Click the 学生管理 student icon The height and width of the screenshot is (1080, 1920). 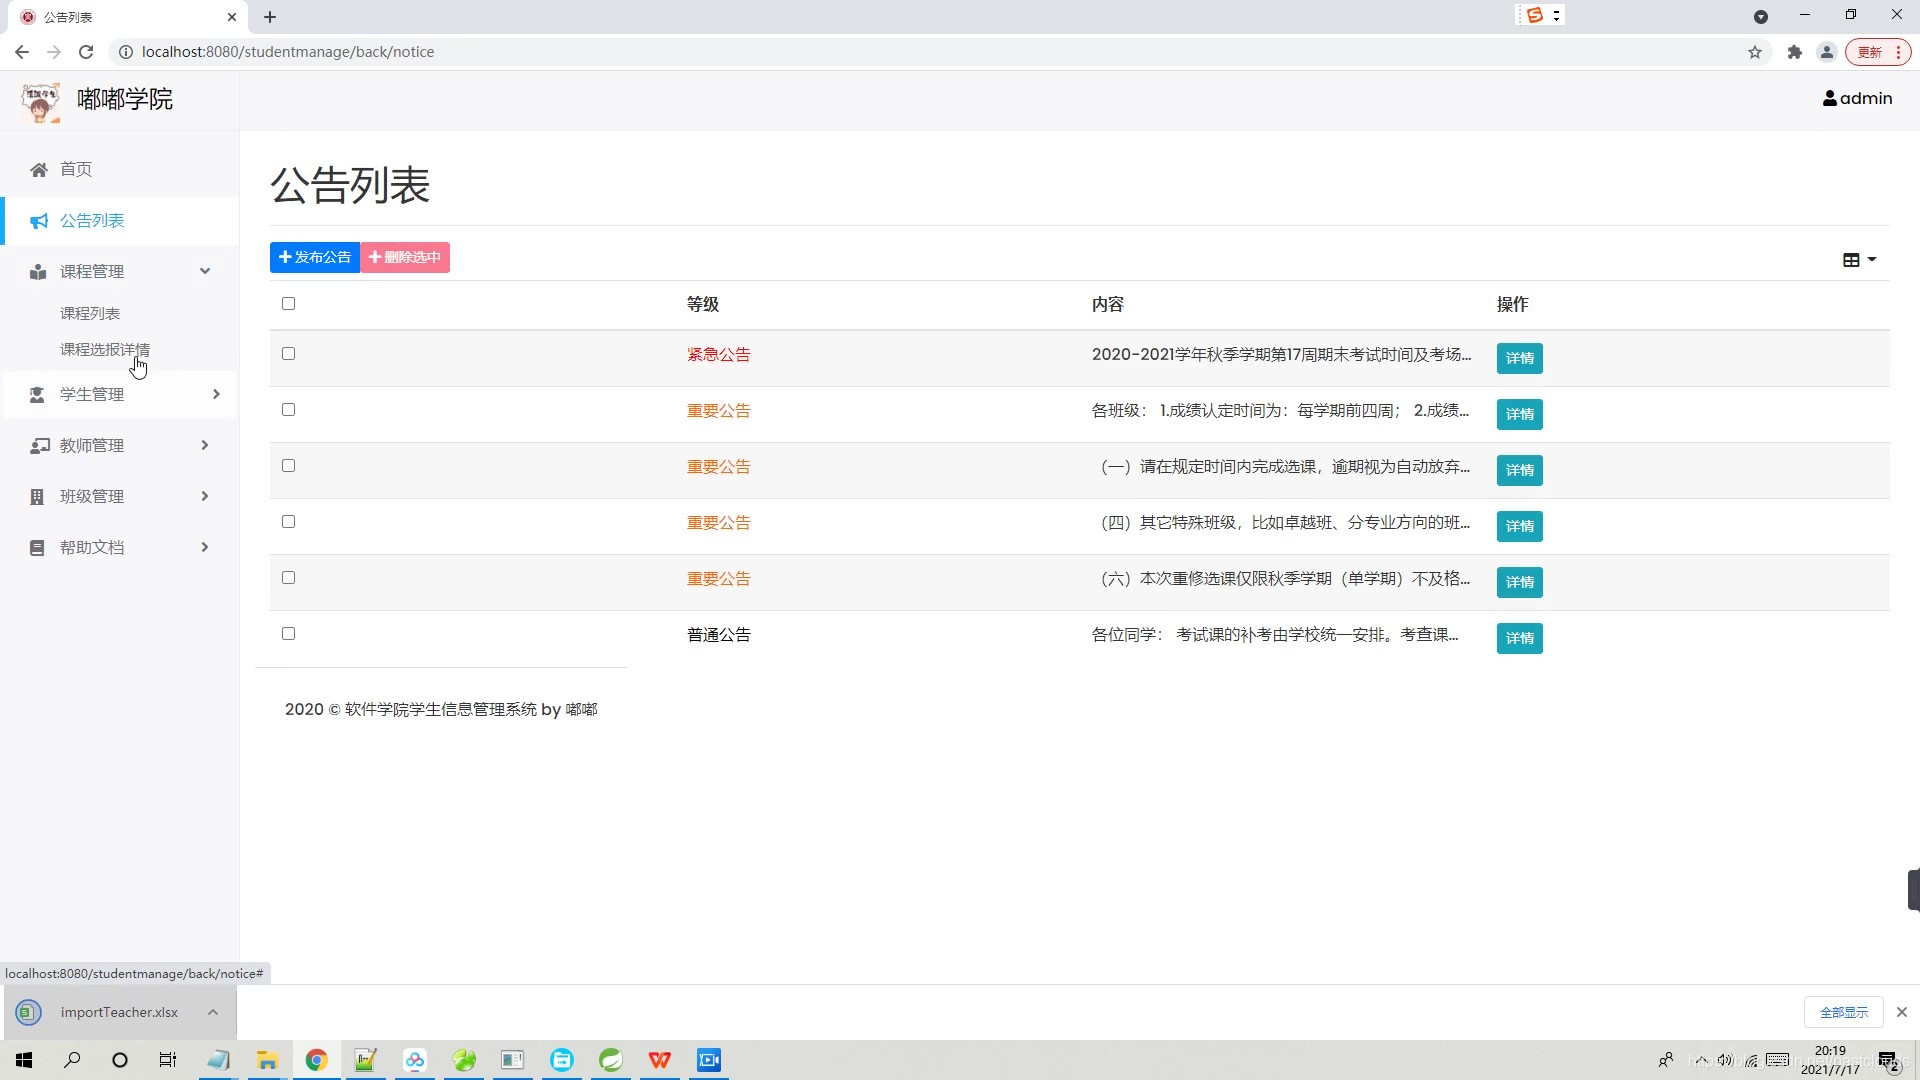[37, 395]
